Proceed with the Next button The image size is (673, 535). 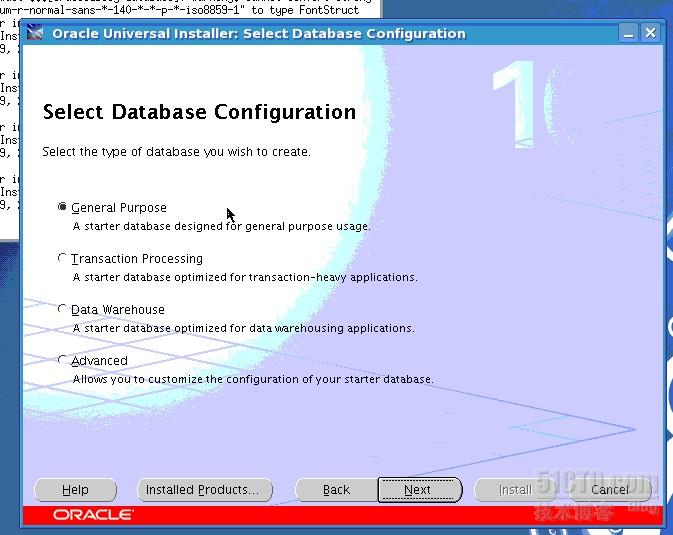[x=419, y=489]
